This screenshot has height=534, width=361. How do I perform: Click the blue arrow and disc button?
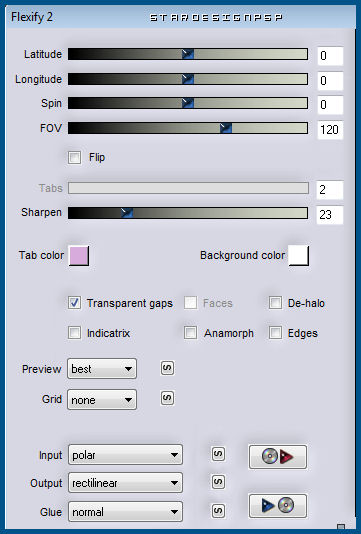278,506
